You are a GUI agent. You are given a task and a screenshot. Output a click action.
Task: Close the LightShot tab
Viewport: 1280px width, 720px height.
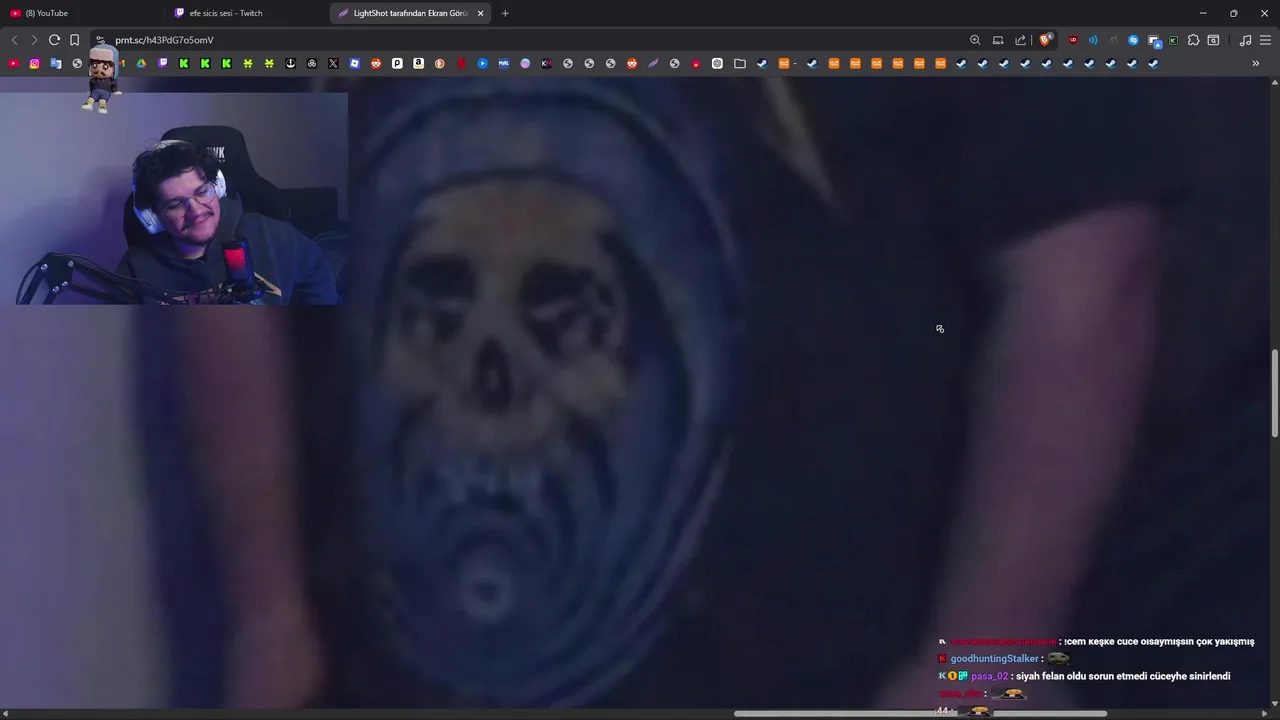pos(481,13)
